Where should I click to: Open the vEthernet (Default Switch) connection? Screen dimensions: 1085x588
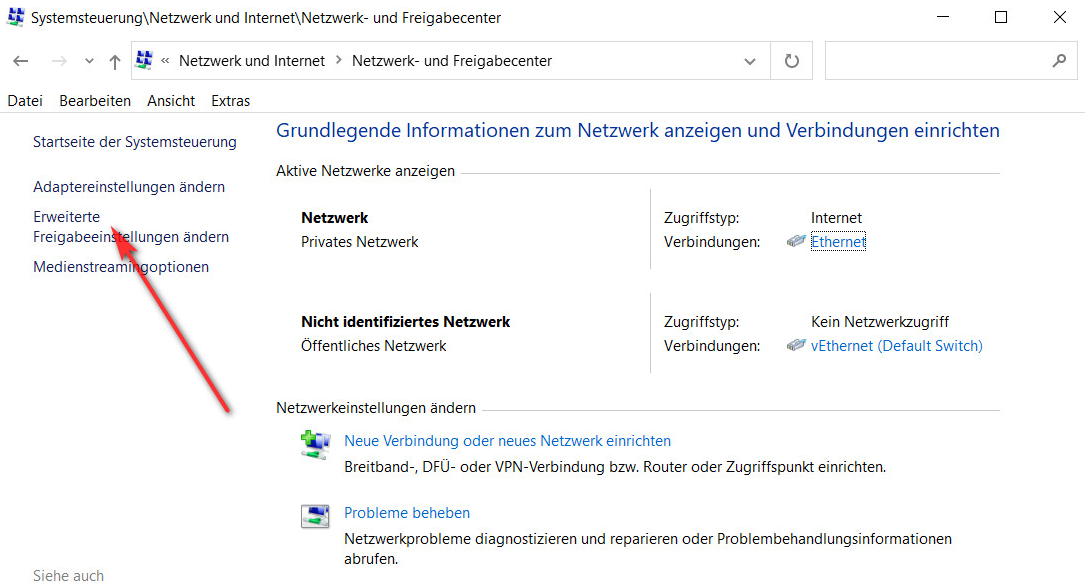coord(896,346)
